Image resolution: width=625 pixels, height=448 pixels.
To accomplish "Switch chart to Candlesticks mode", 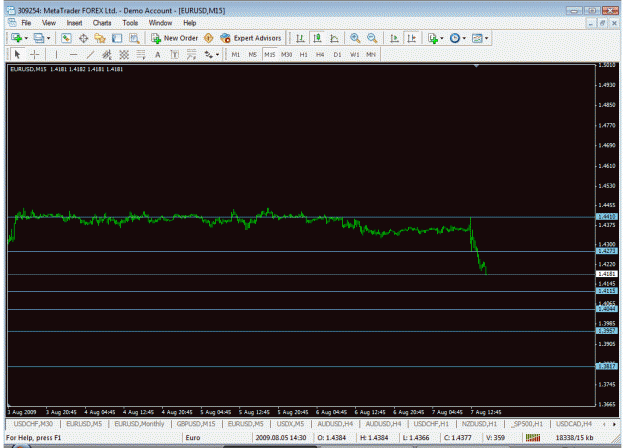I will pos(317,38).
